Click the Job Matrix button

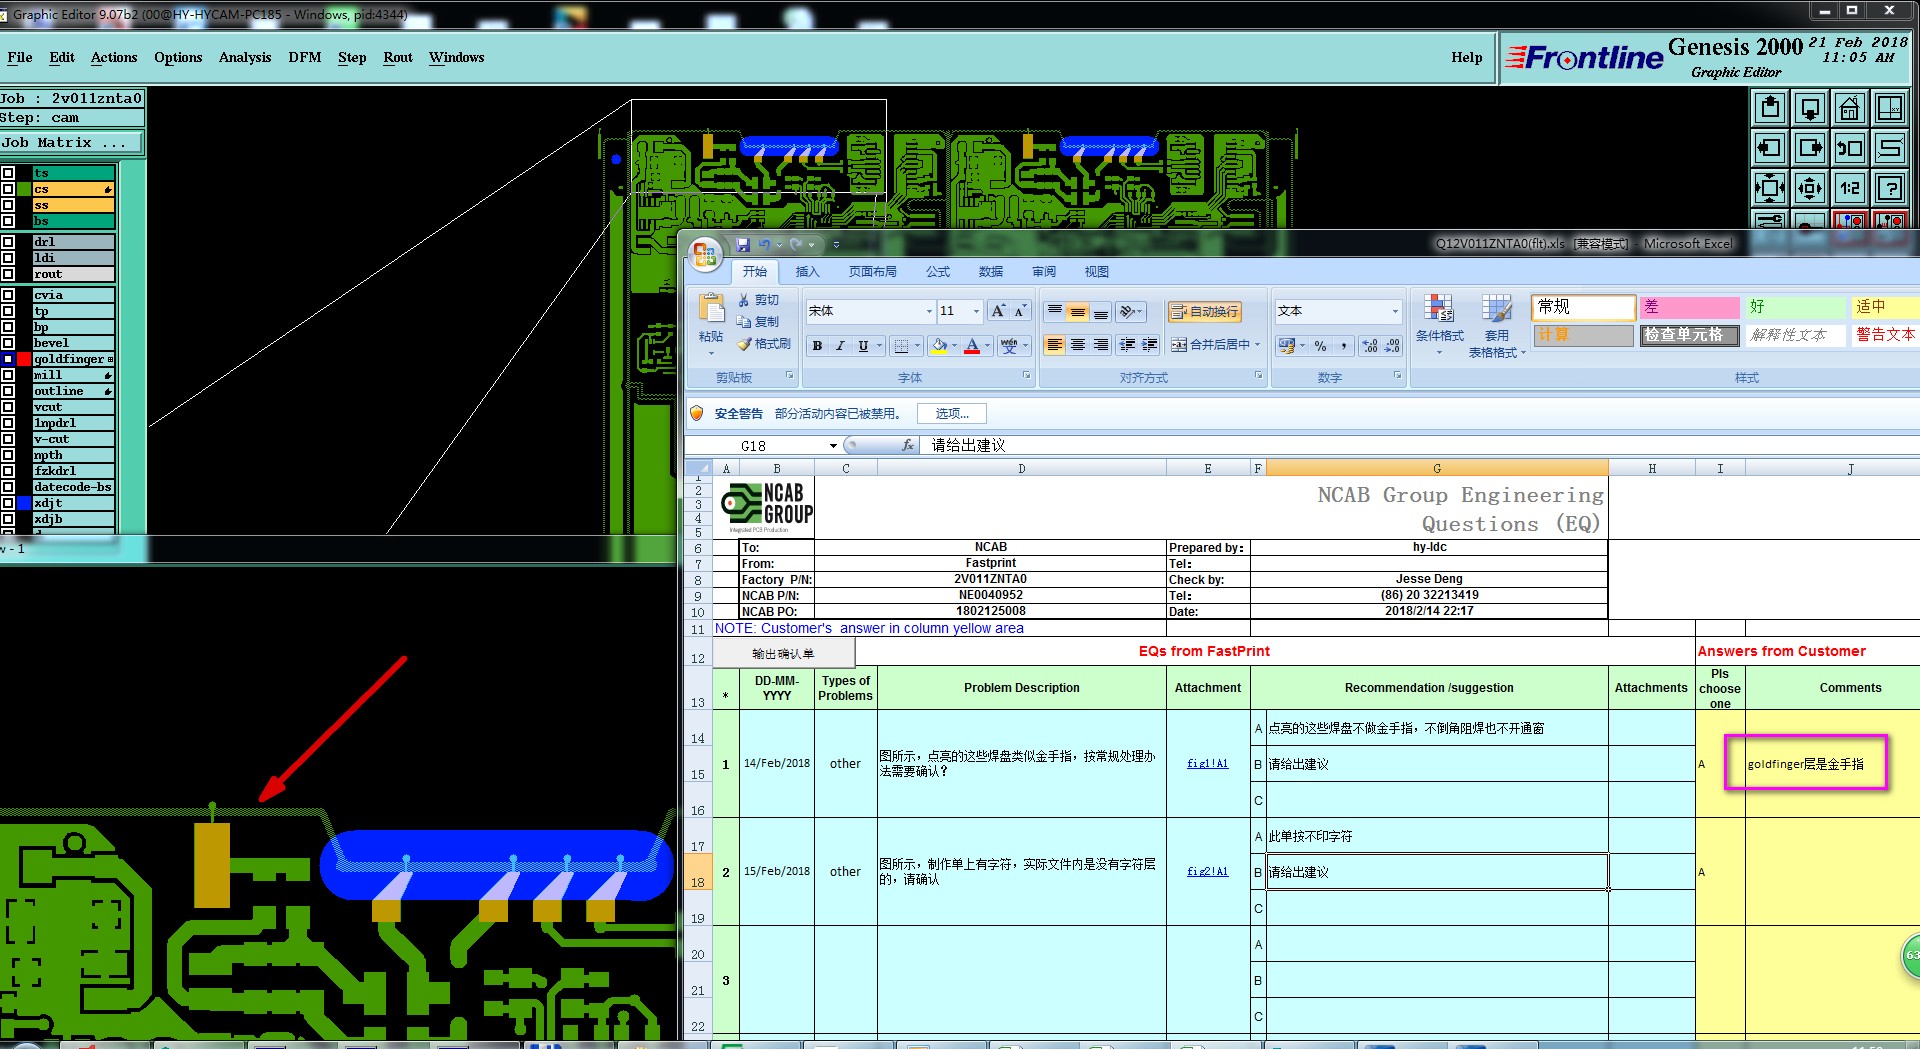72,143
